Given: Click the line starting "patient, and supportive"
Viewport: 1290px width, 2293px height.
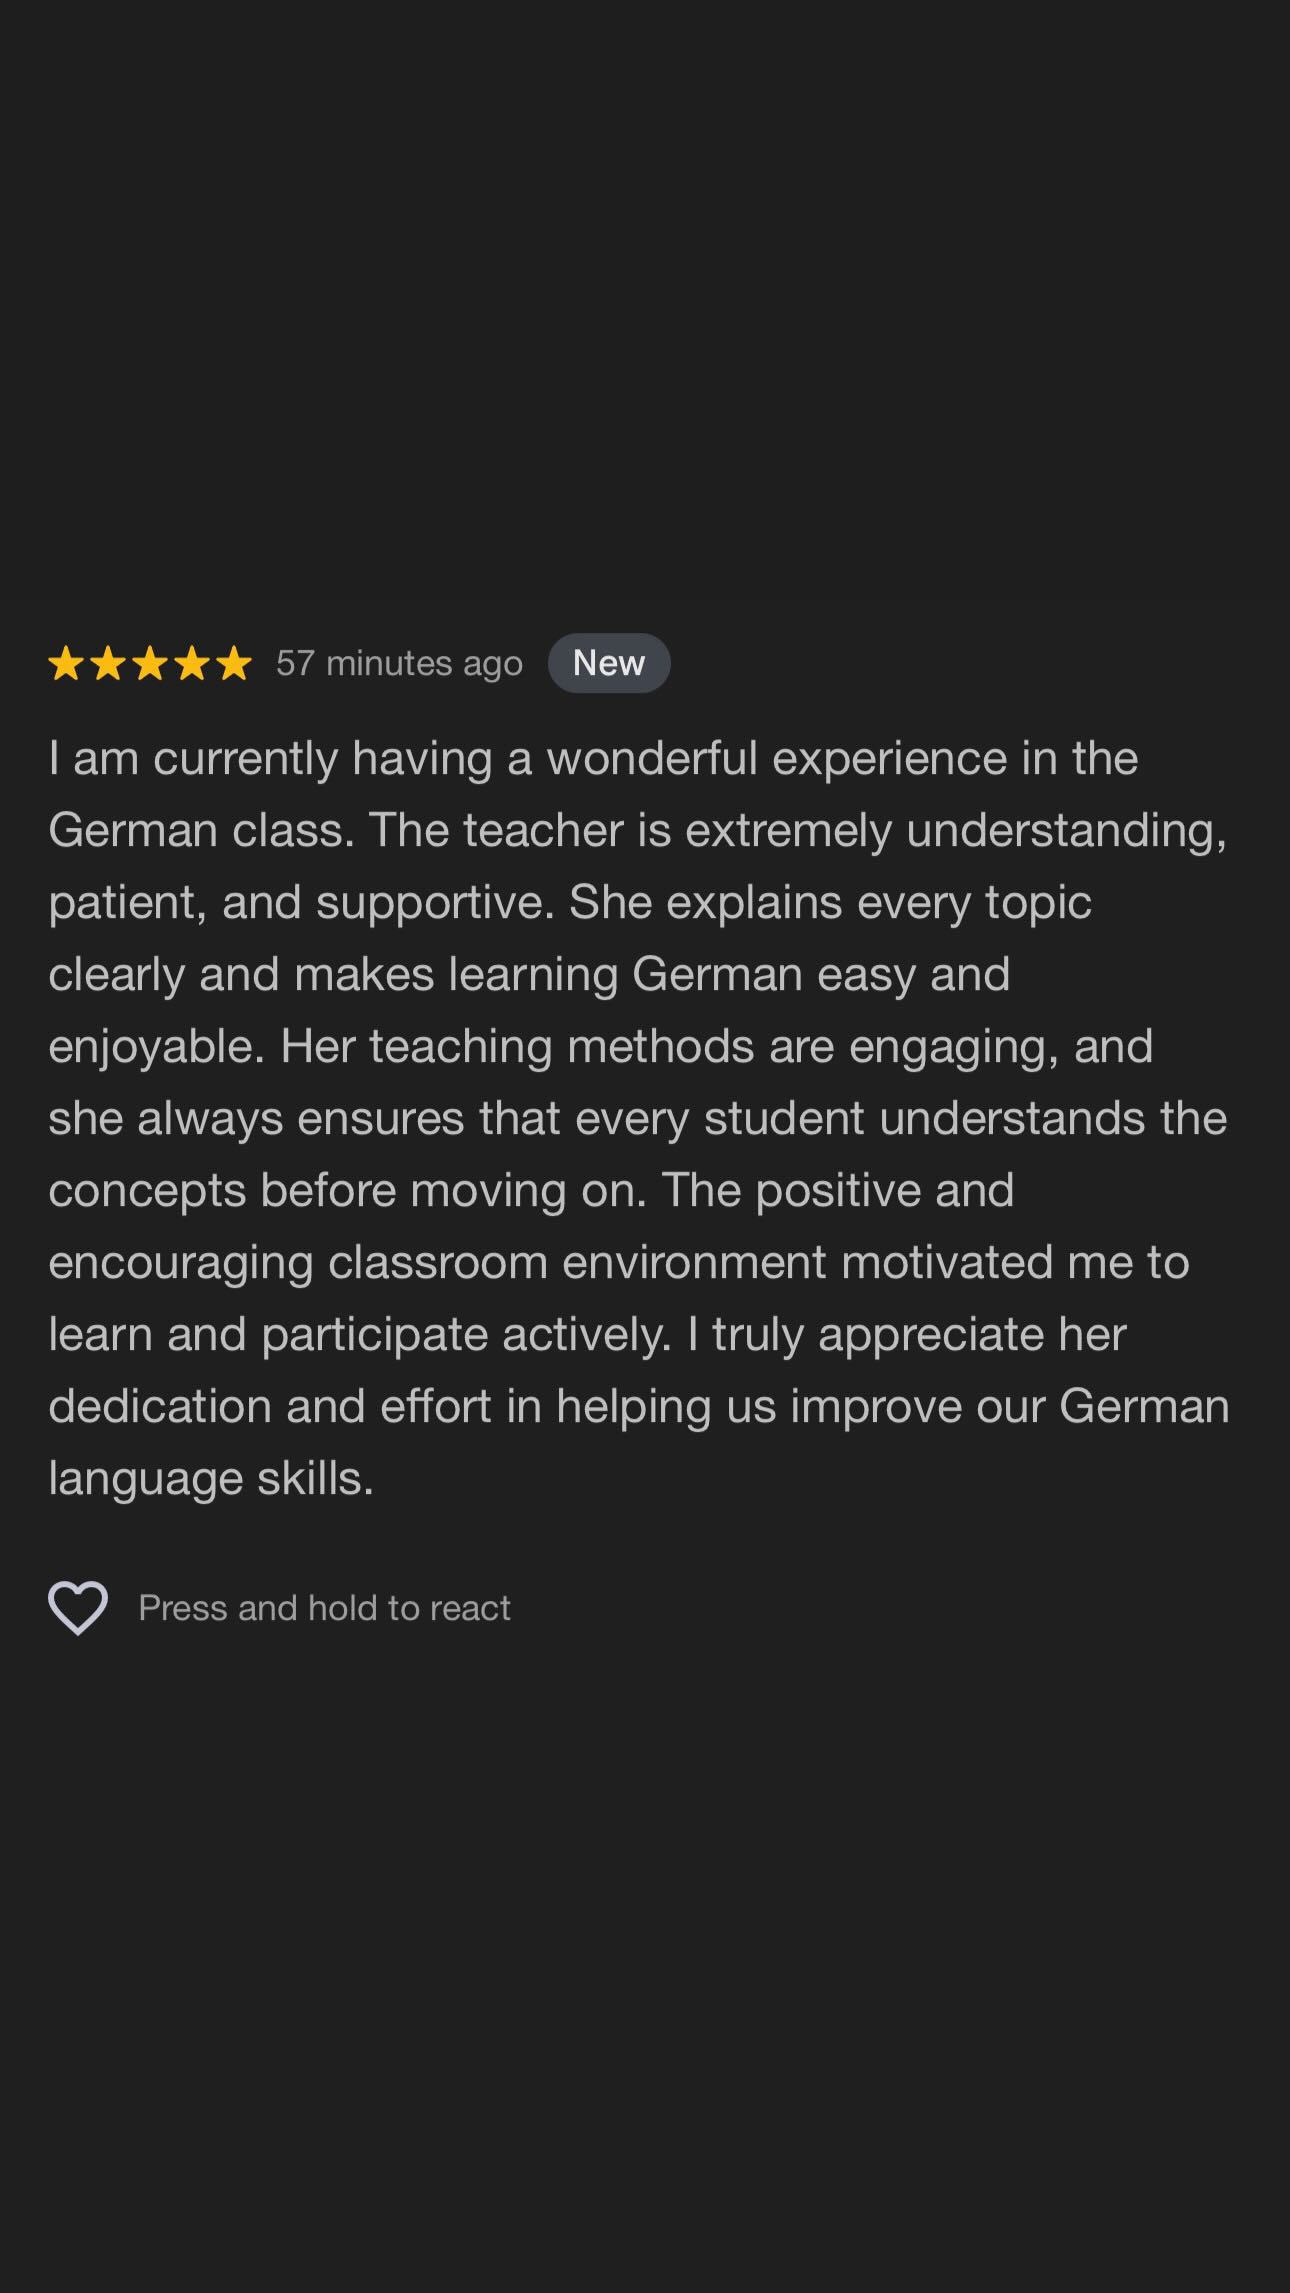Looking at the screenshot, I should tap(570, 902).
